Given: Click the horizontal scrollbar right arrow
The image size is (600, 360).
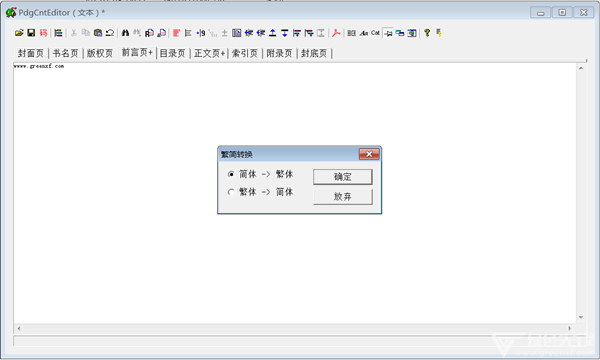Looking at the screenshot, I should click(570, 328).
